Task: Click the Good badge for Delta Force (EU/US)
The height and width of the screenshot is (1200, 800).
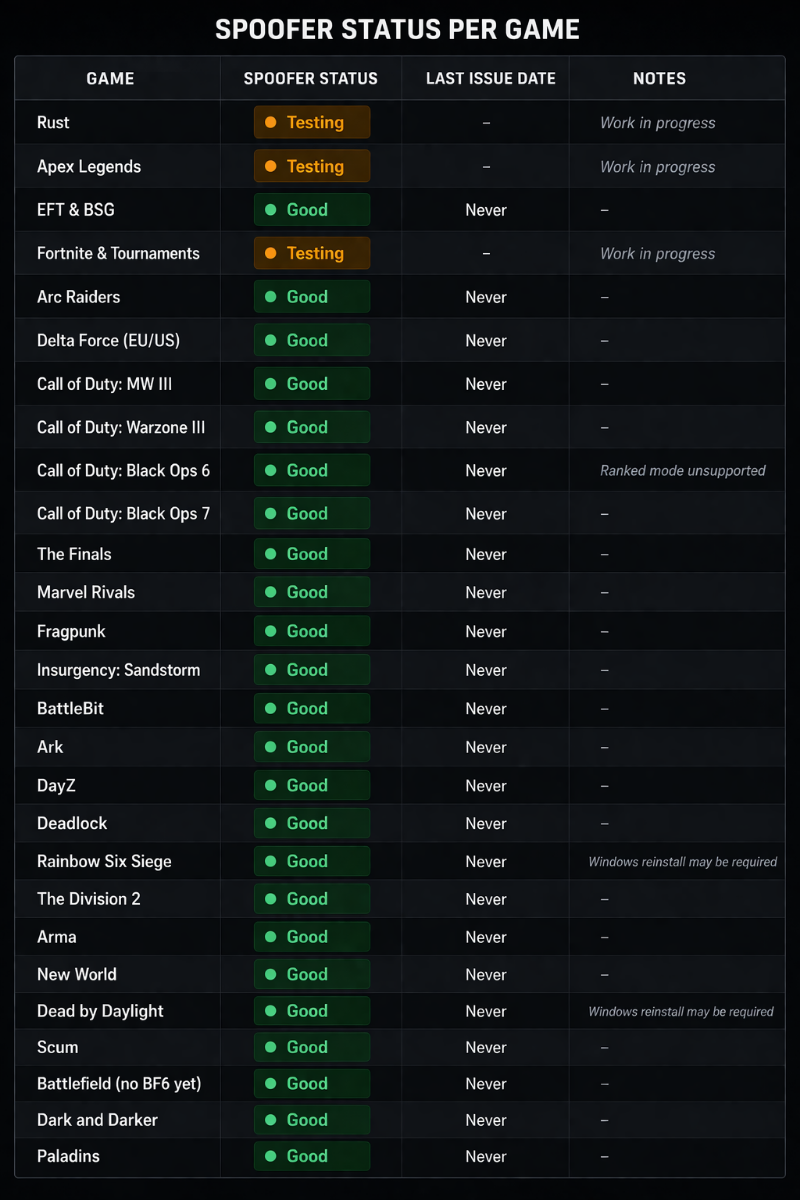Action: tap(311, 341)
